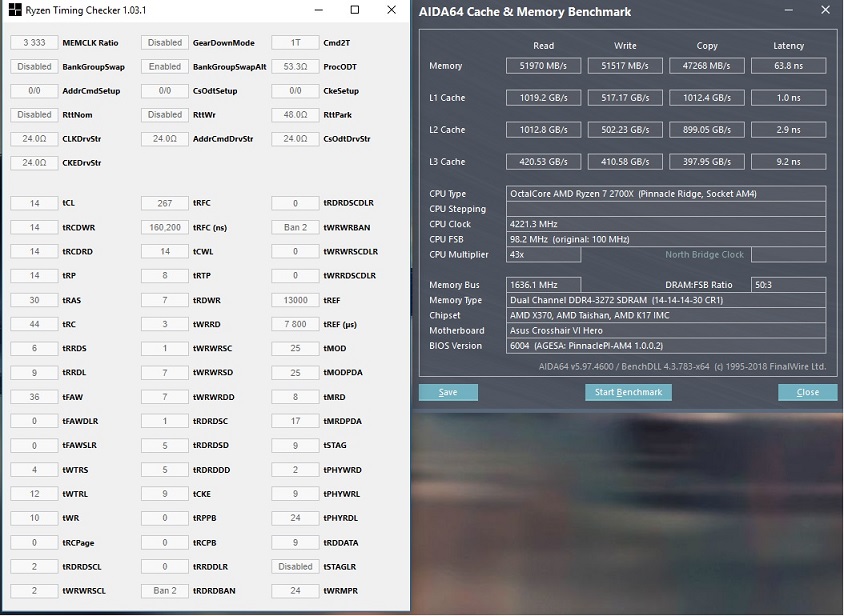
Task: Click the GearDownMode Disabled field
Action: click(165, 43)
